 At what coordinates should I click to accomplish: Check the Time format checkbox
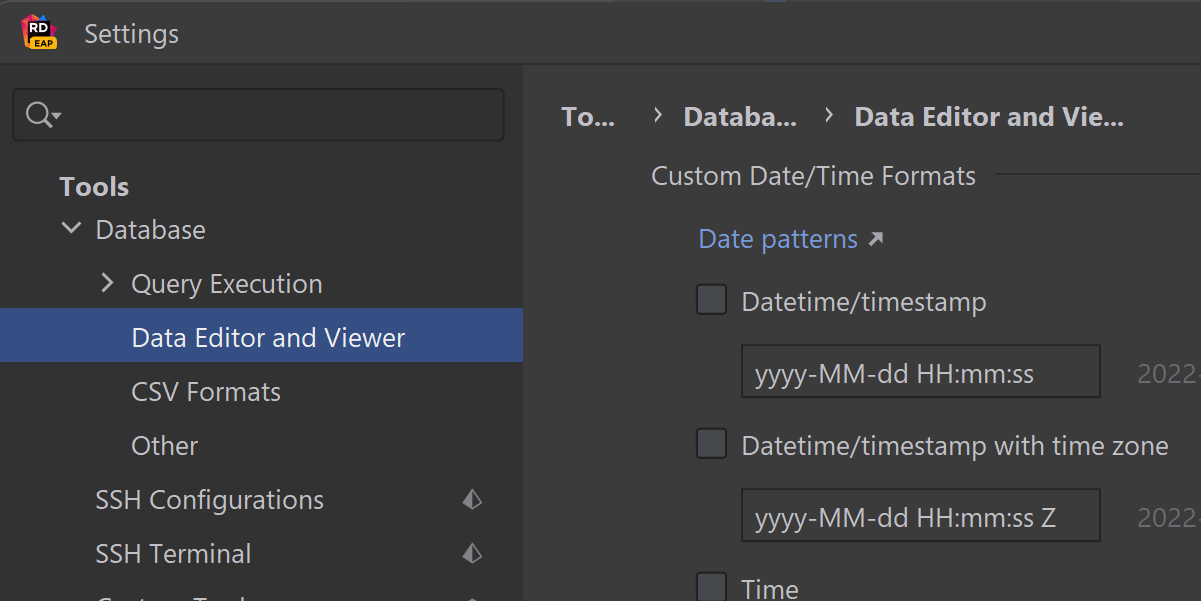coord(711,586)
